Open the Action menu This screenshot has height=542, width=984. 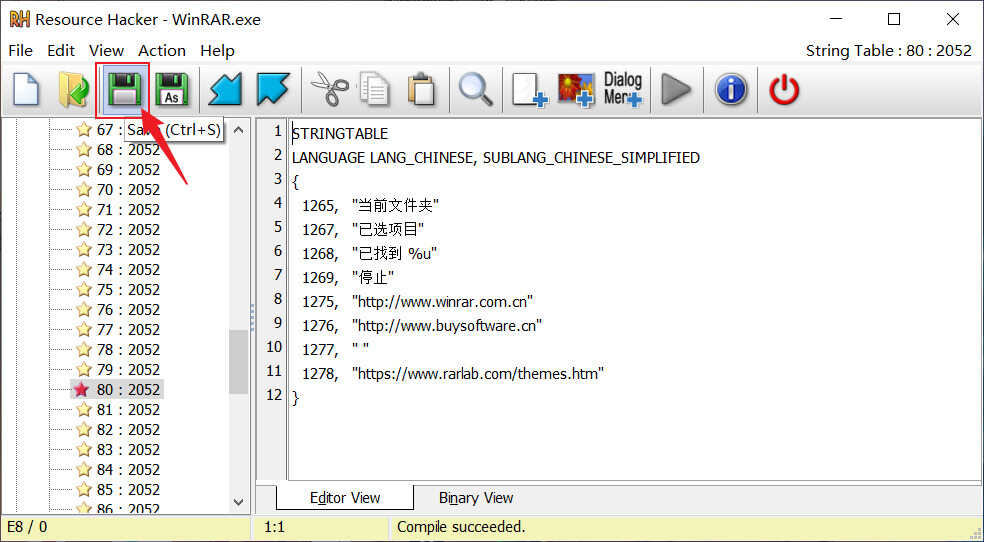coord(162,51)
